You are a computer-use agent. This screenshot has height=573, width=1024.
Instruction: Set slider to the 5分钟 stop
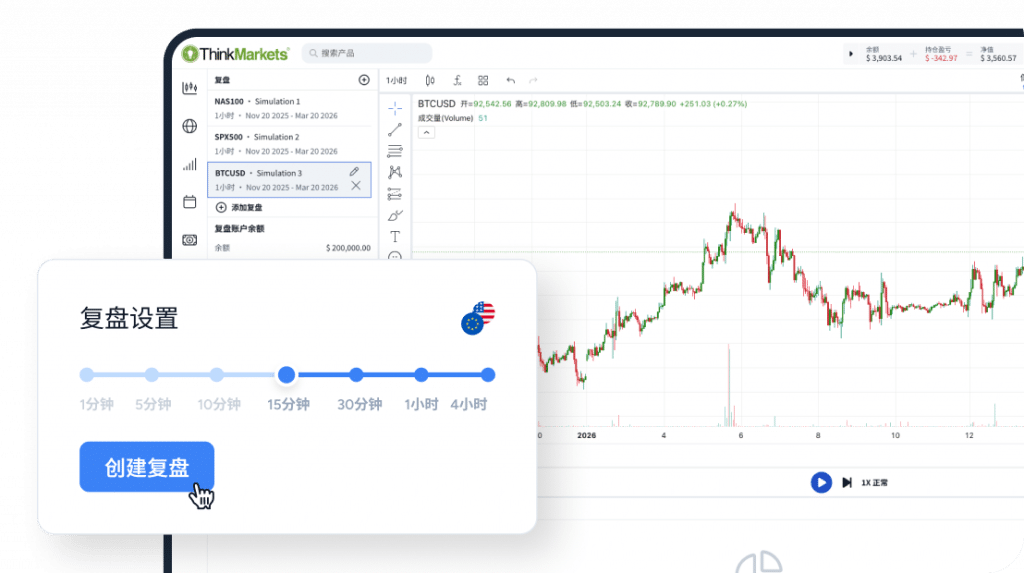(152, 374)
